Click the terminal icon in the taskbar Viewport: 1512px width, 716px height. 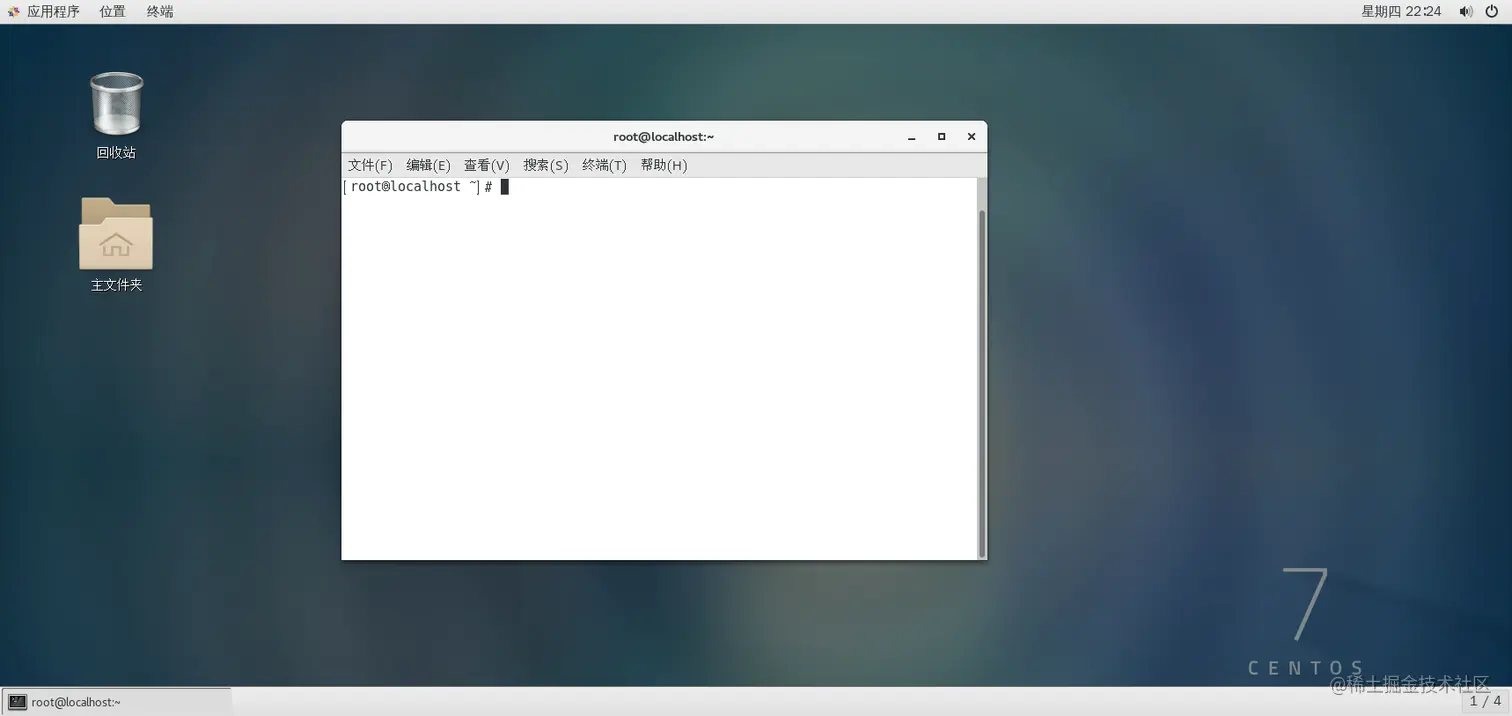(17, 702)
